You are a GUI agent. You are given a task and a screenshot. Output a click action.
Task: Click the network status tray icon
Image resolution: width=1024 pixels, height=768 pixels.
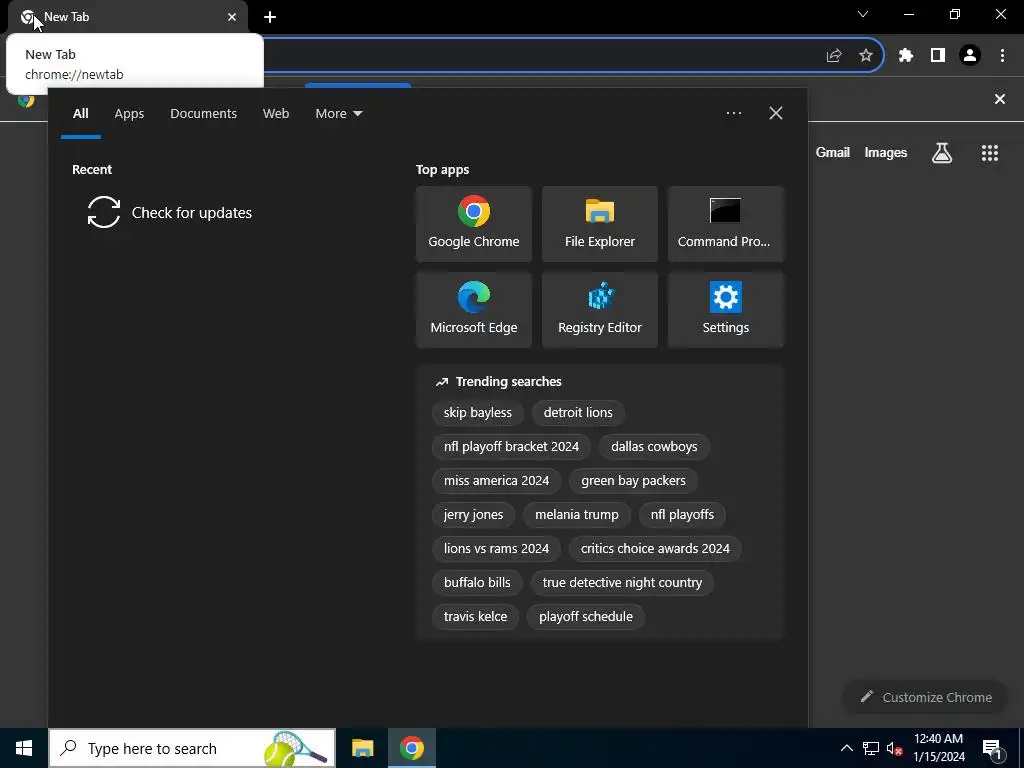[871, 748]
